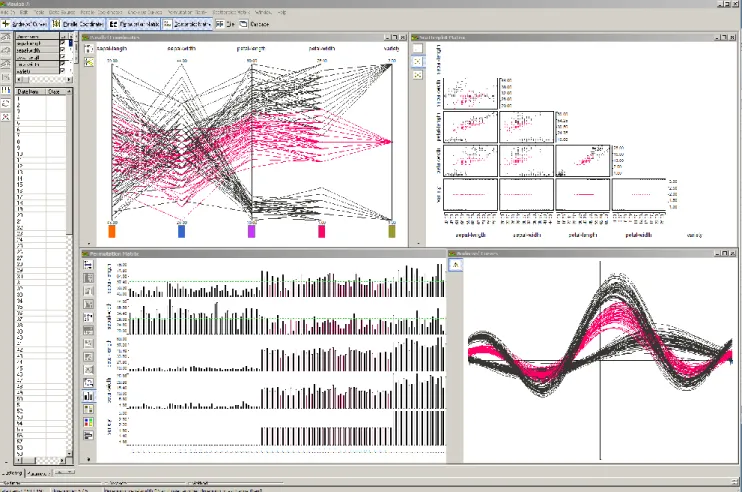Open the Permutation Matrix toolbar view
Viewport: 742px width, 492px height.
pos(134,24)
